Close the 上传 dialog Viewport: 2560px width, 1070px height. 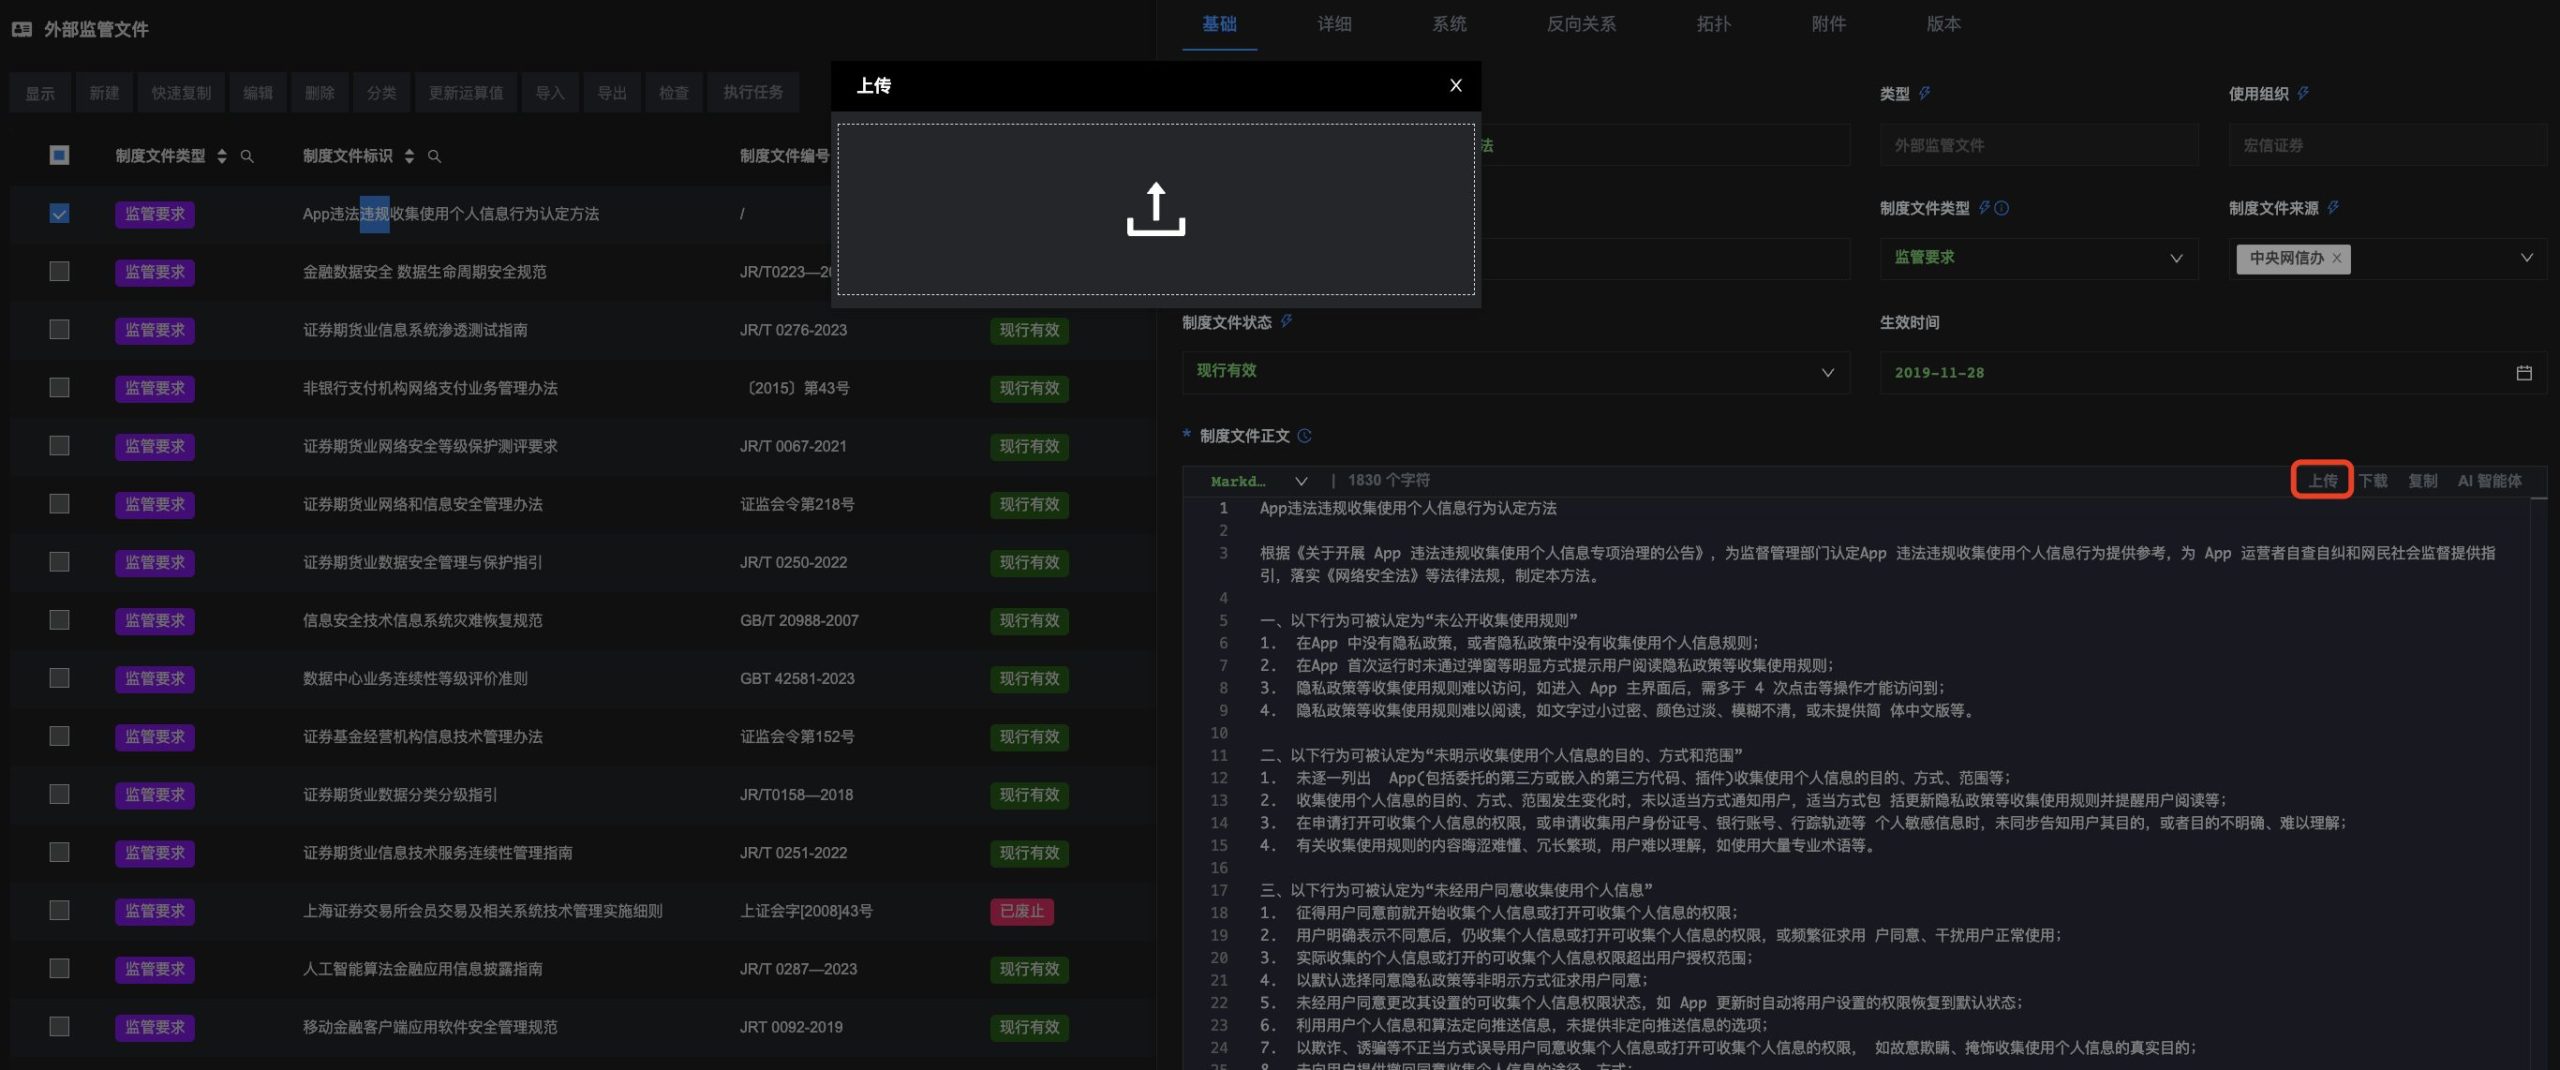(x=1456, y=85)
